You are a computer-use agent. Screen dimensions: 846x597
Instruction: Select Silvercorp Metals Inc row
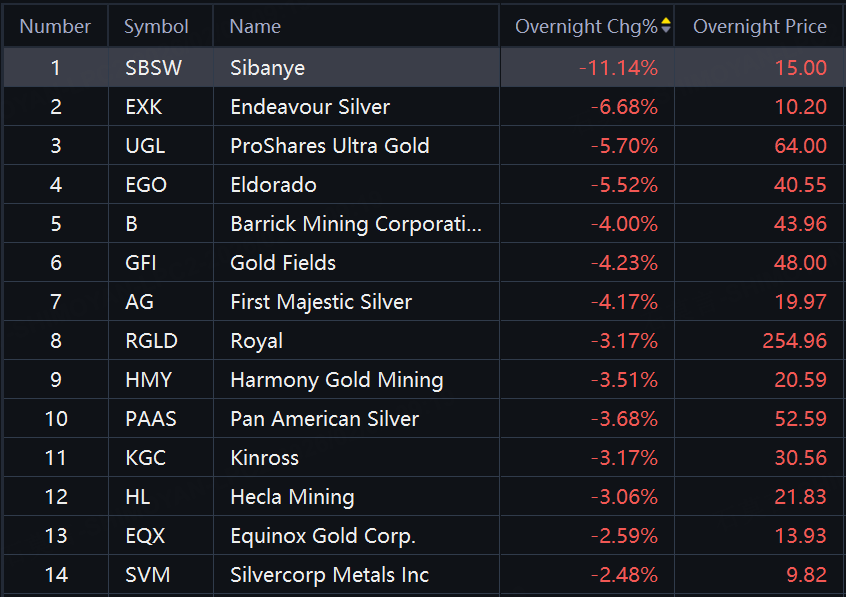(329, 575)
